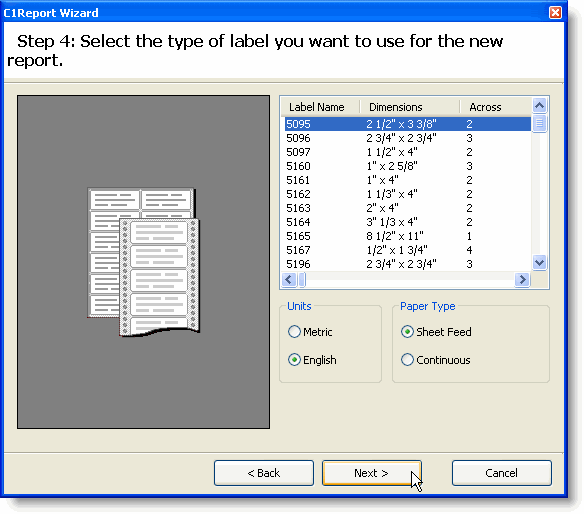Click the list scroll down arrow
The height and width of the screenshot is (514, 584).
[x=539, y=263]
